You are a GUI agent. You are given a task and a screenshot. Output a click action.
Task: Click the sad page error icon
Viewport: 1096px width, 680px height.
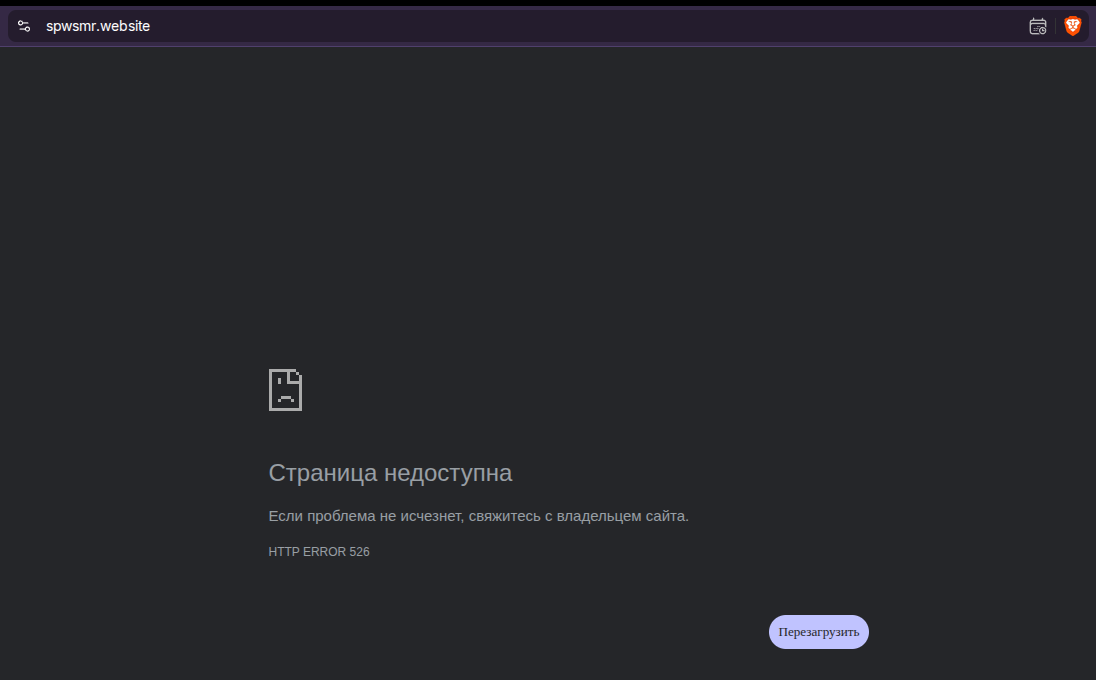pyautogui.click(x=285, y=390)
